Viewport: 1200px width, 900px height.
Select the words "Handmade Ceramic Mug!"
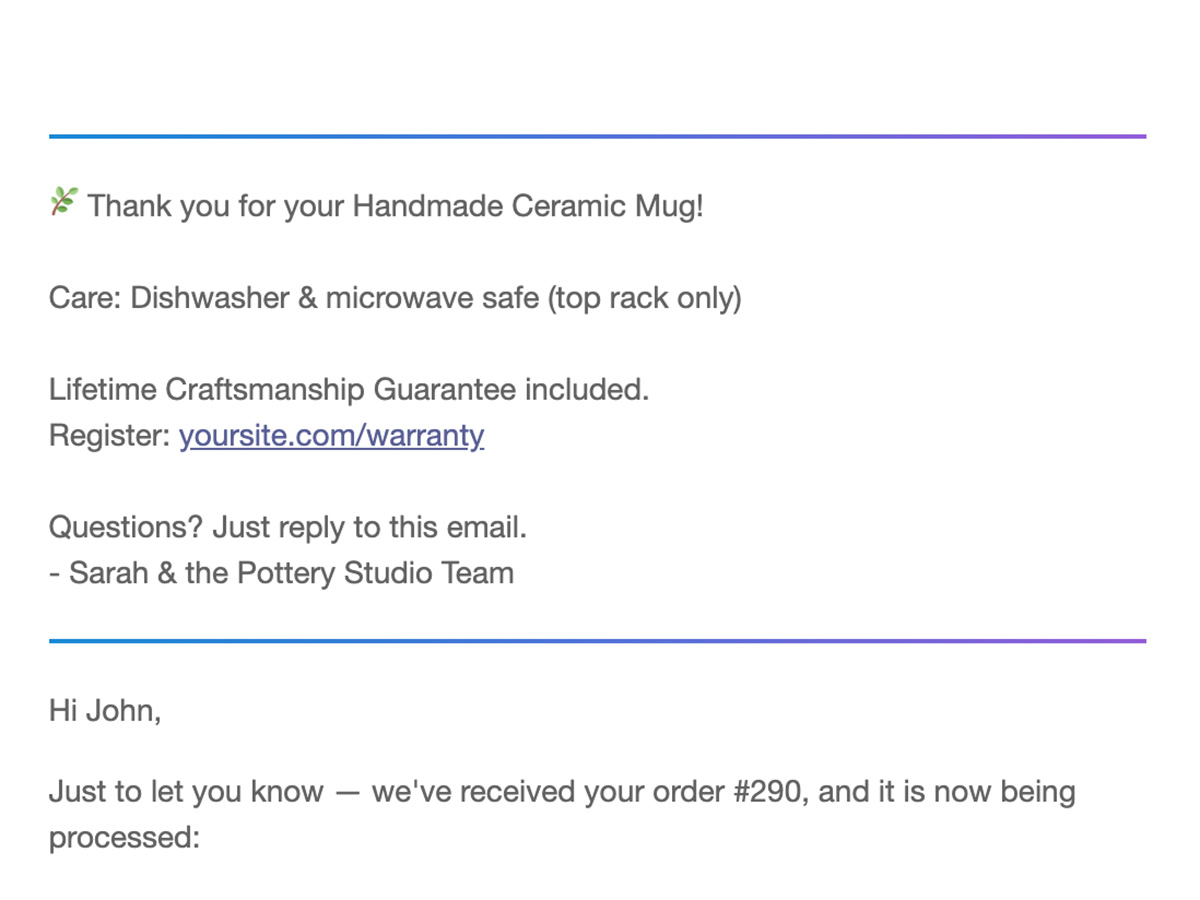(528, 207)
